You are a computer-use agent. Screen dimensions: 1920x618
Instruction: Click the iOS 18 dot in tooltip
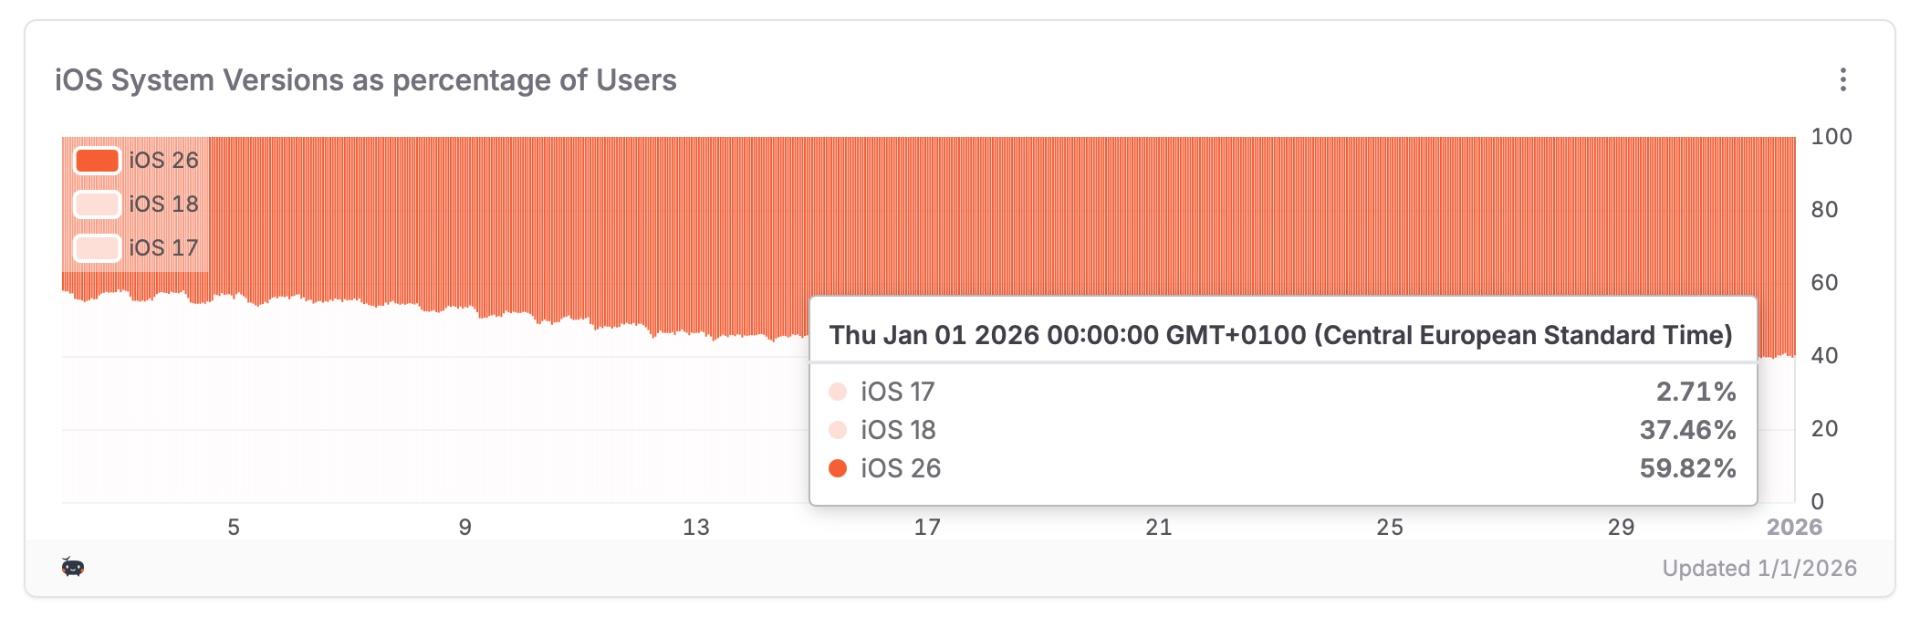838,430
